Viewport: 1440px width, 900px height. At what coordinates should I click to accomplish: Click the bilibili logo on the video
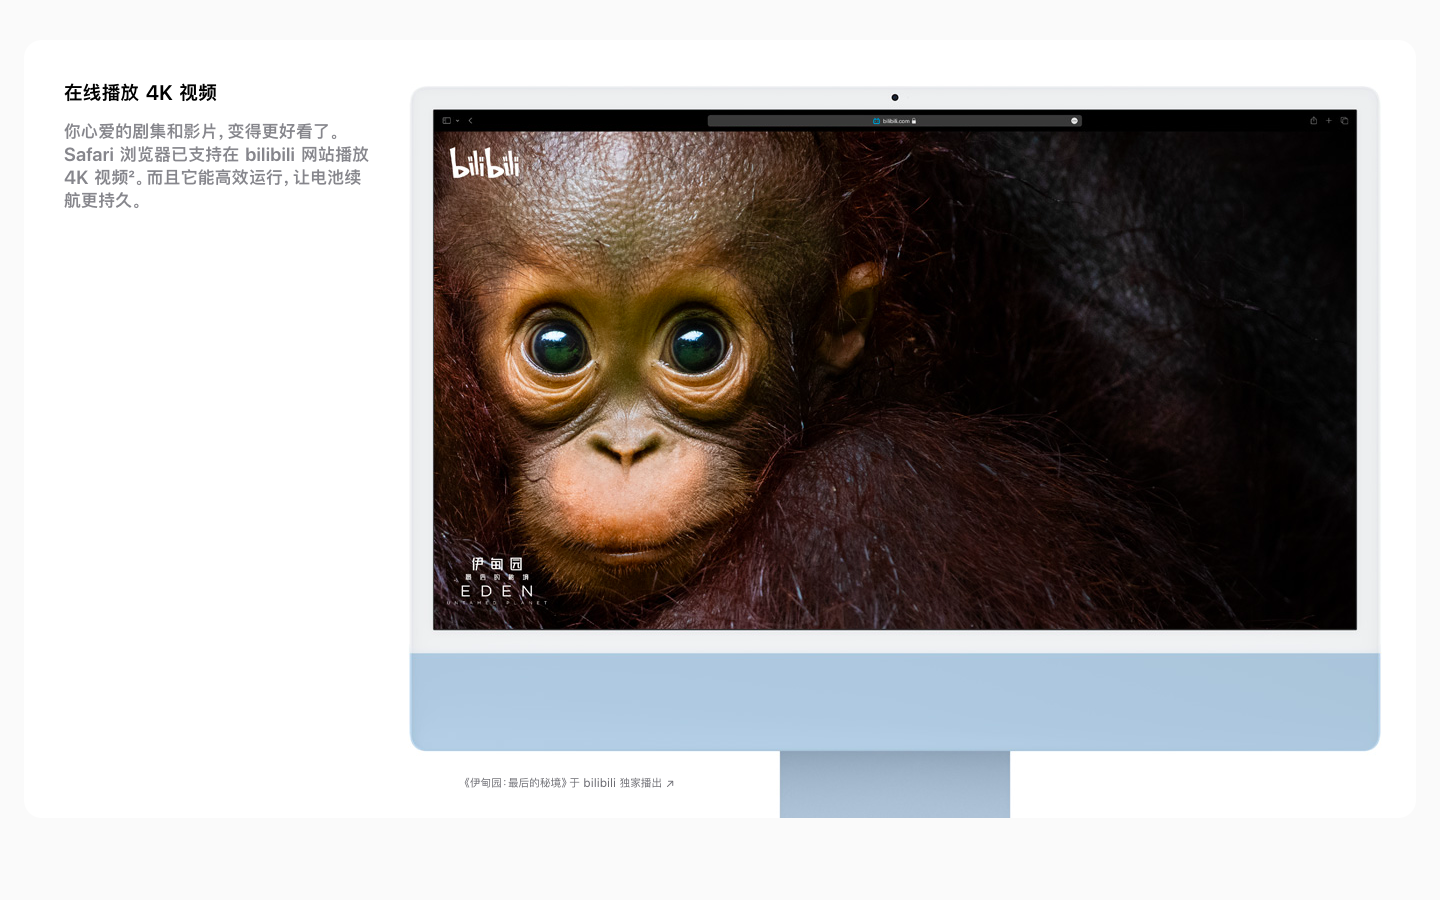tap(485, 163)
